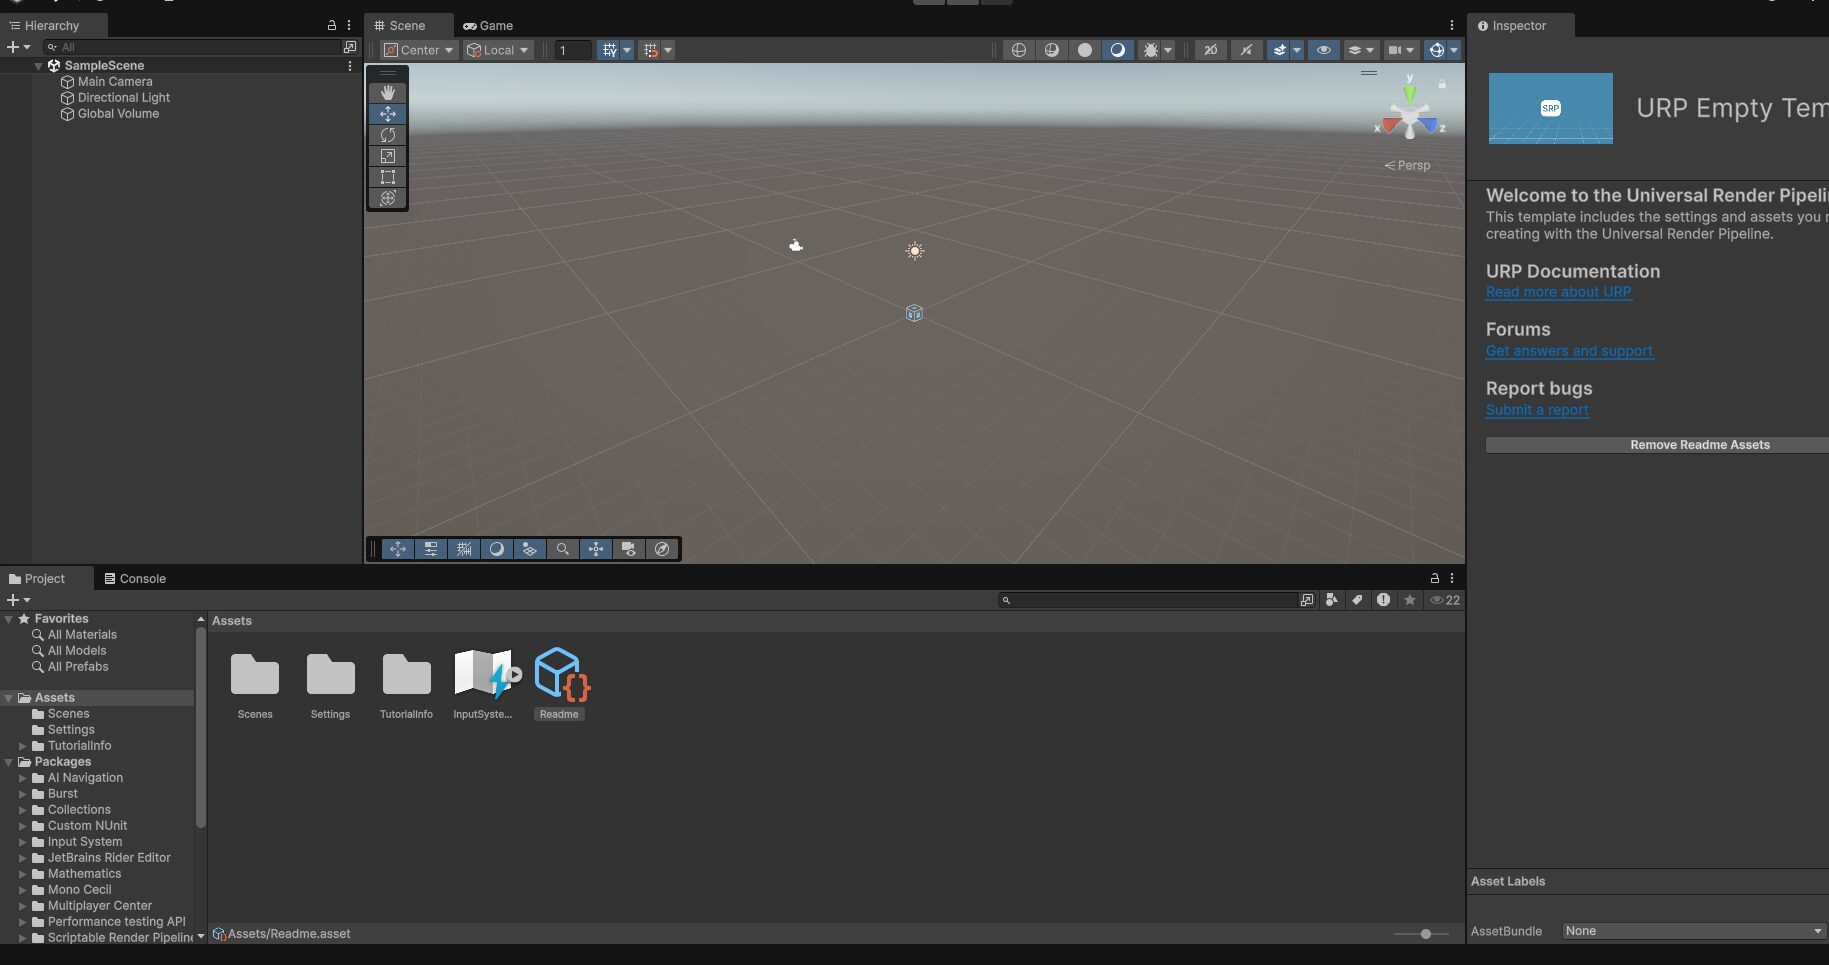Click the Main Camera gizmo in scene
Viewport: 1829px width, 965px height.
click(795, 245)
